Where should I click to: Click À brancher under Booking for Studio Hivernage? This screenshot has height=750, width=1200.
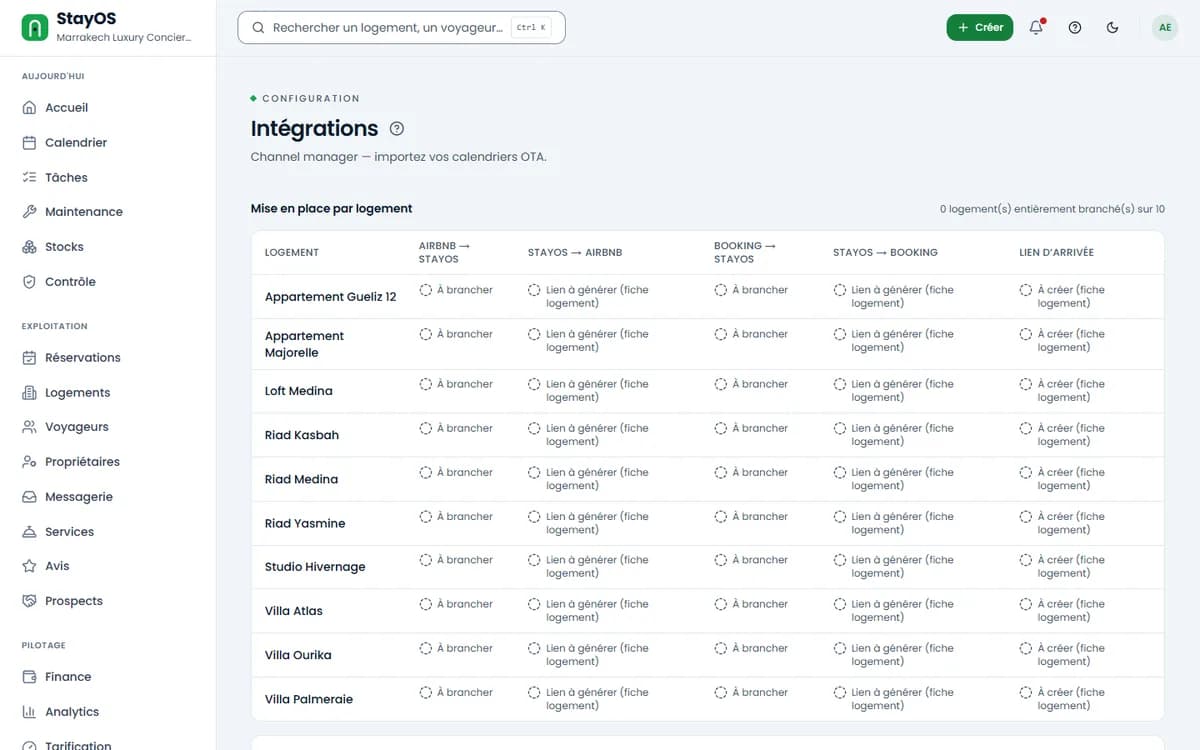click(751, 560)
